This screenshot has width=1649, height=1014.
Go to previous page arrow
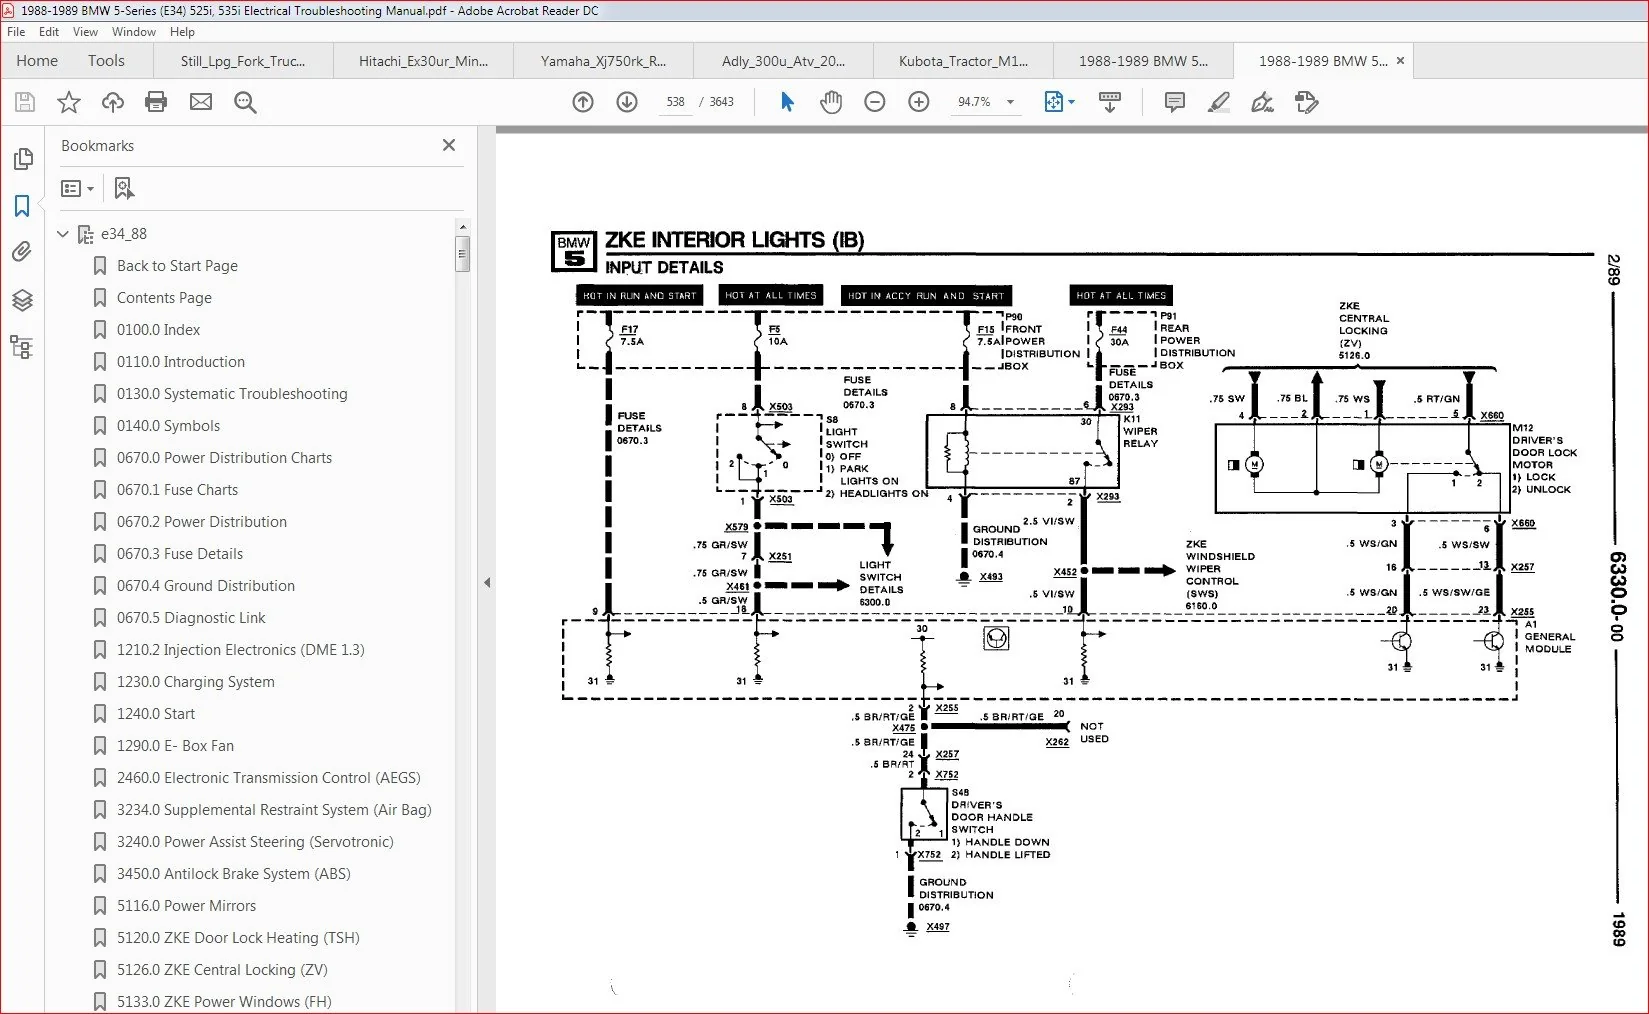pyautogui.click(x=583, y=102)
